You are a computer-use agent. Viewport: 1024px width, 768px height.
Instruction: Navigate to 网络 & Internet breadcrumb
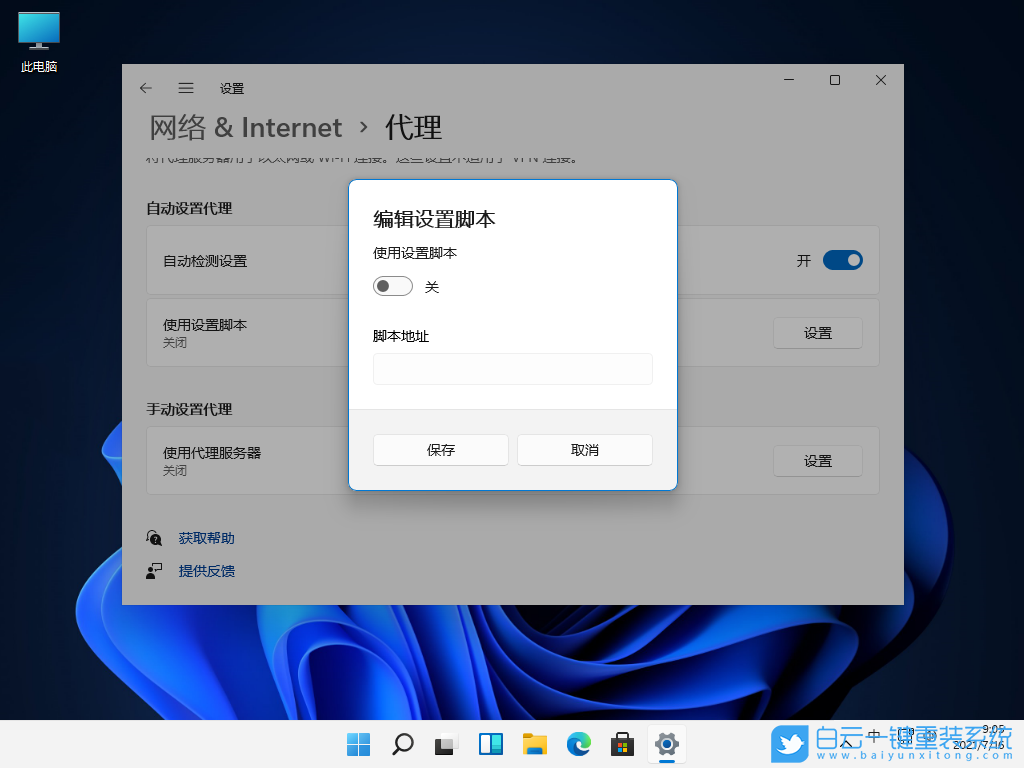246,127
